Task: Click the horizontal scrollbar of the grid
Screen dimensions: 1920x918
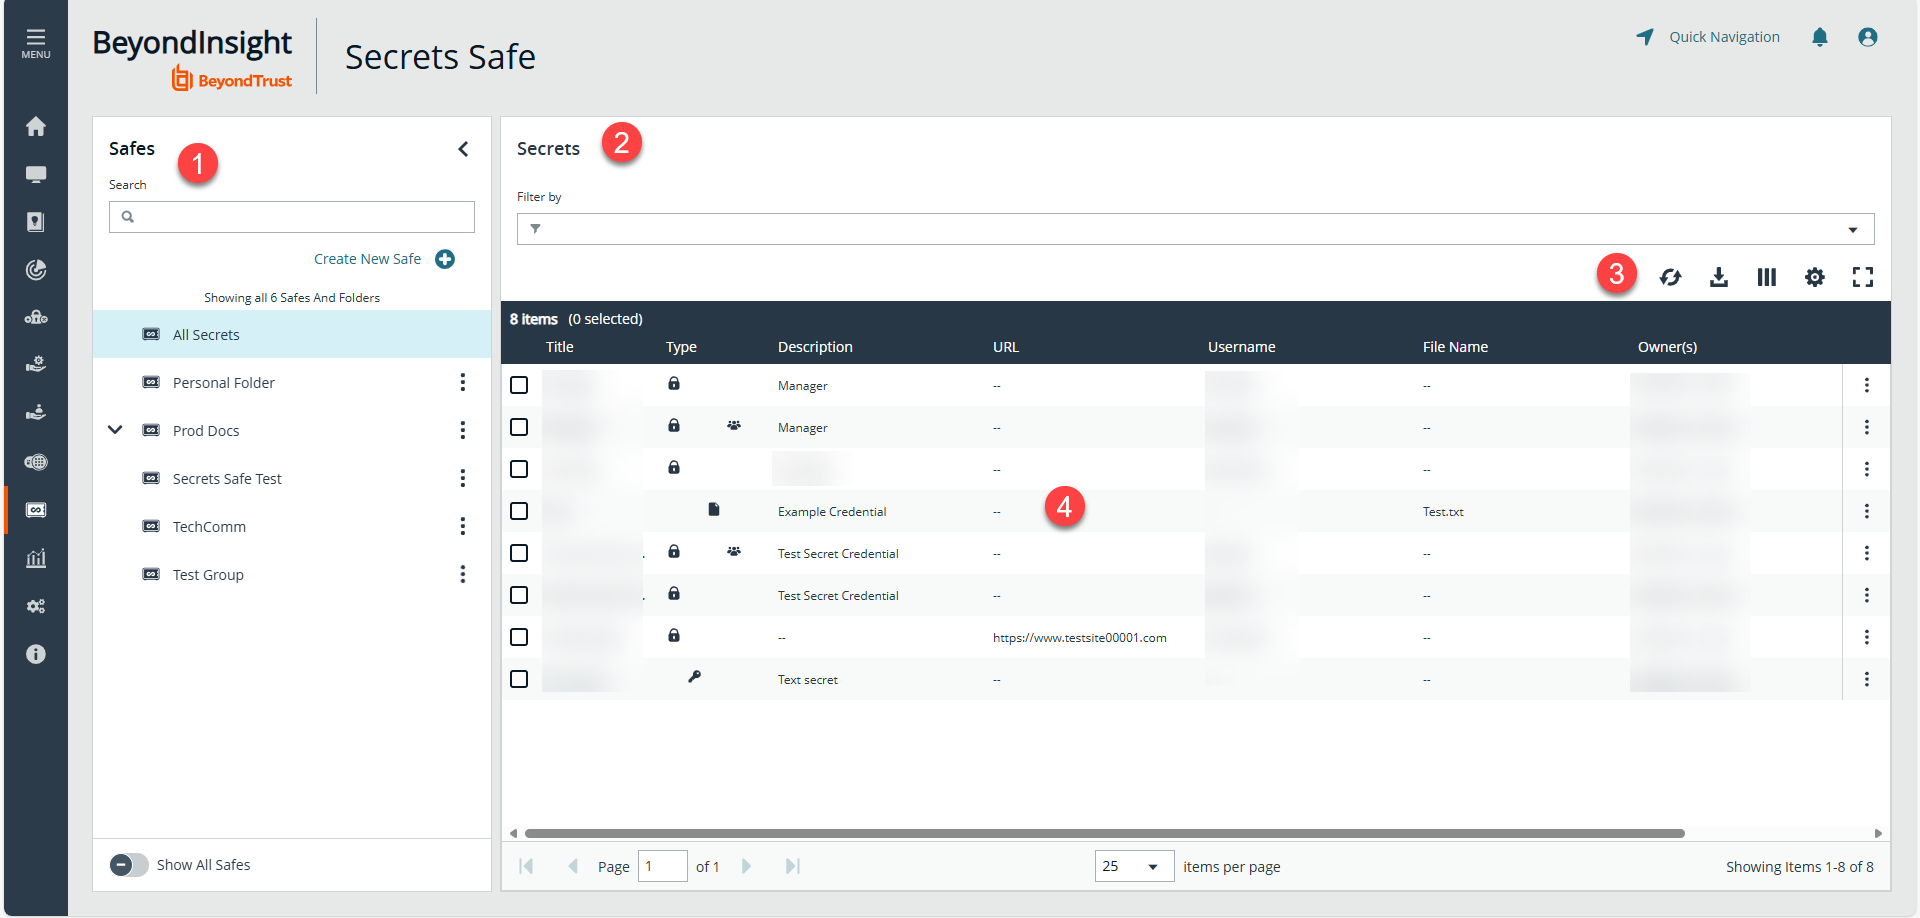Action: click(1105, 833)
